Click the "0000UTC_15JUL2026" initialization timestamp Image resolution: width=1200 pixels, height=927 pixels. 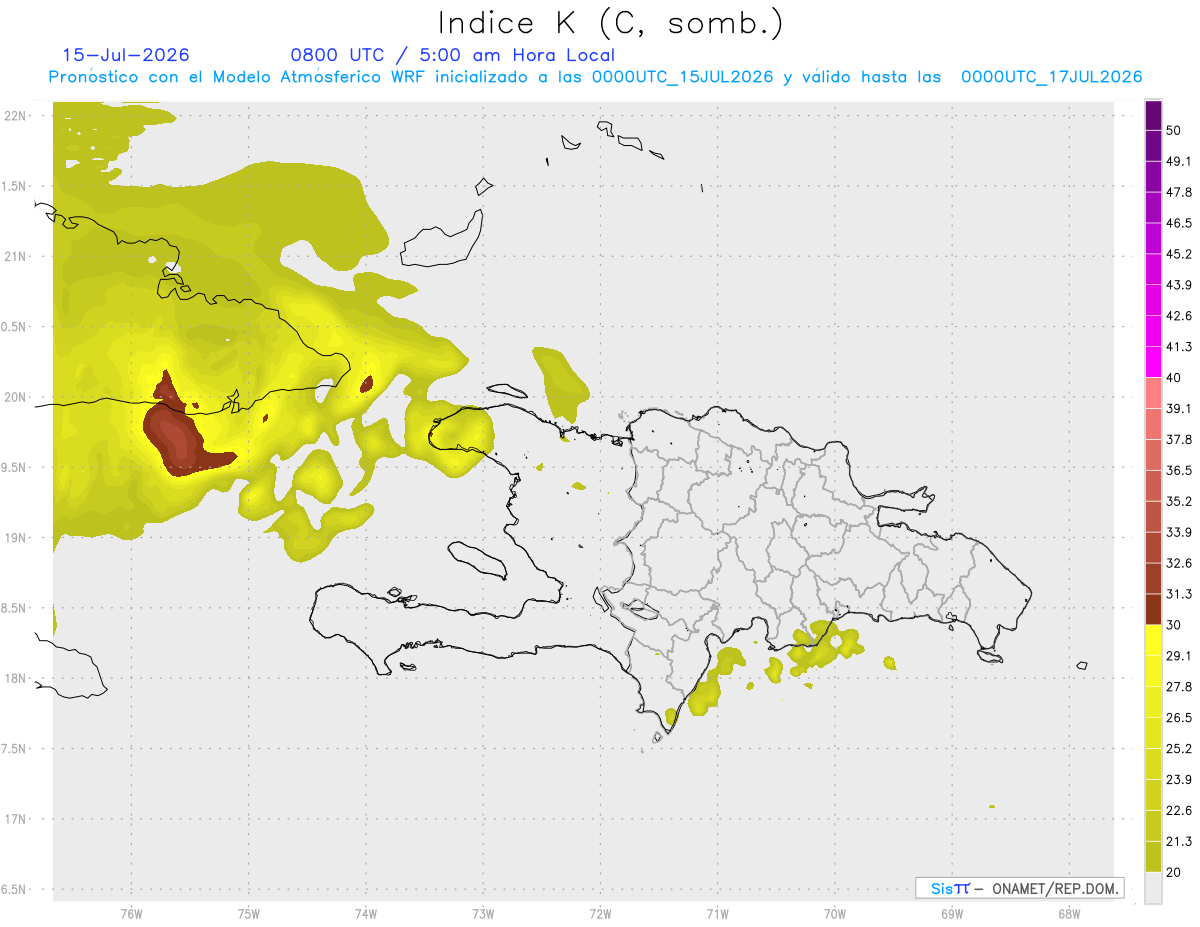click(x=682, y=77)
